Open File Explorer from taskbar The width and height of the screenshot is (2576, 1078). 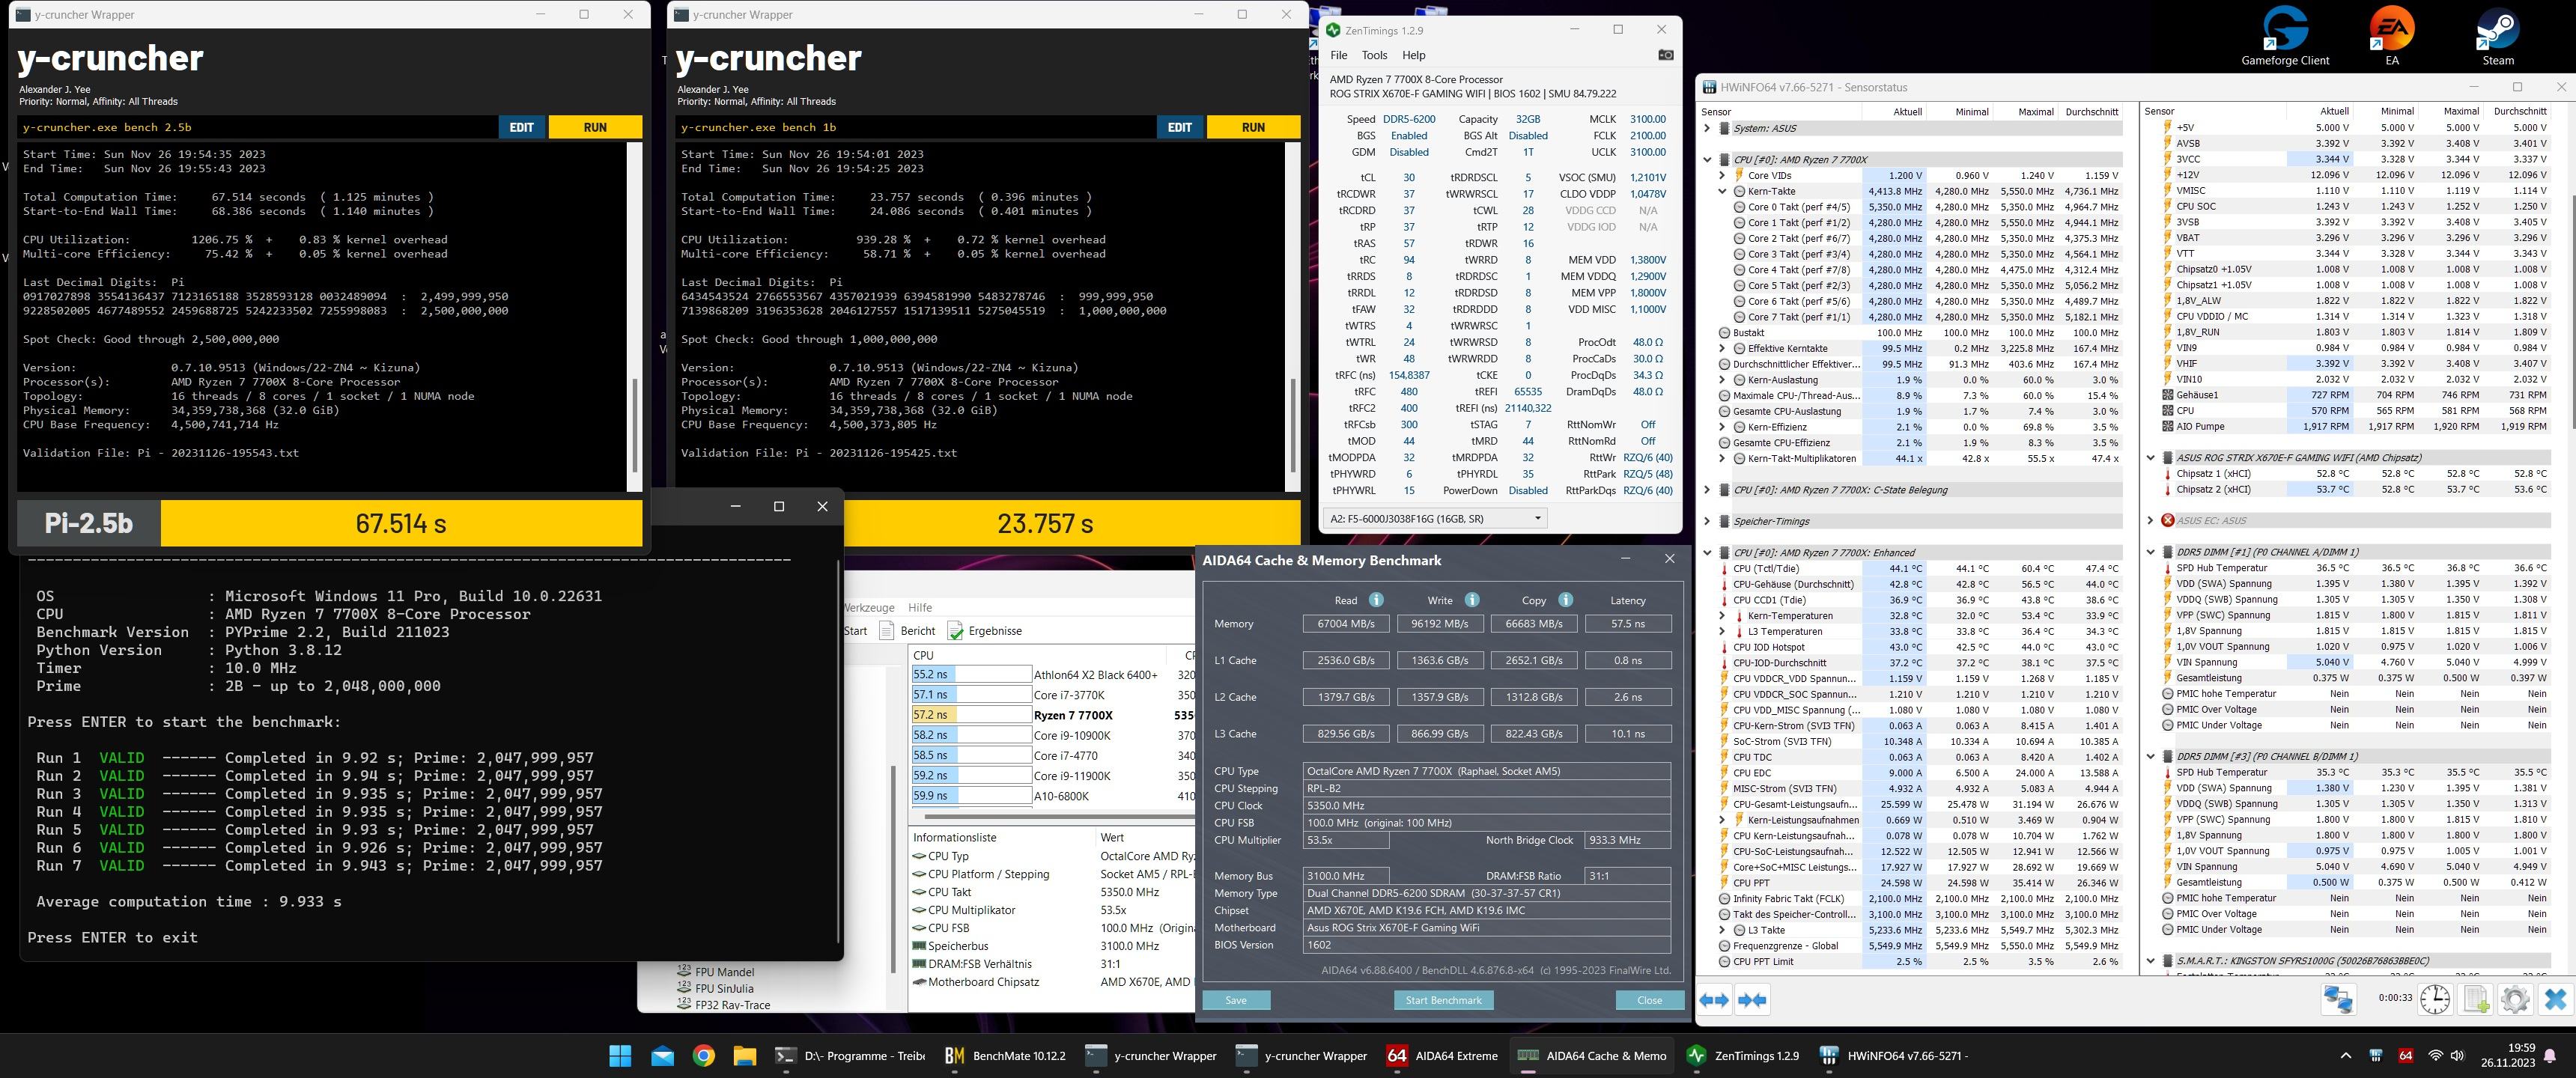pos(745,1055)
